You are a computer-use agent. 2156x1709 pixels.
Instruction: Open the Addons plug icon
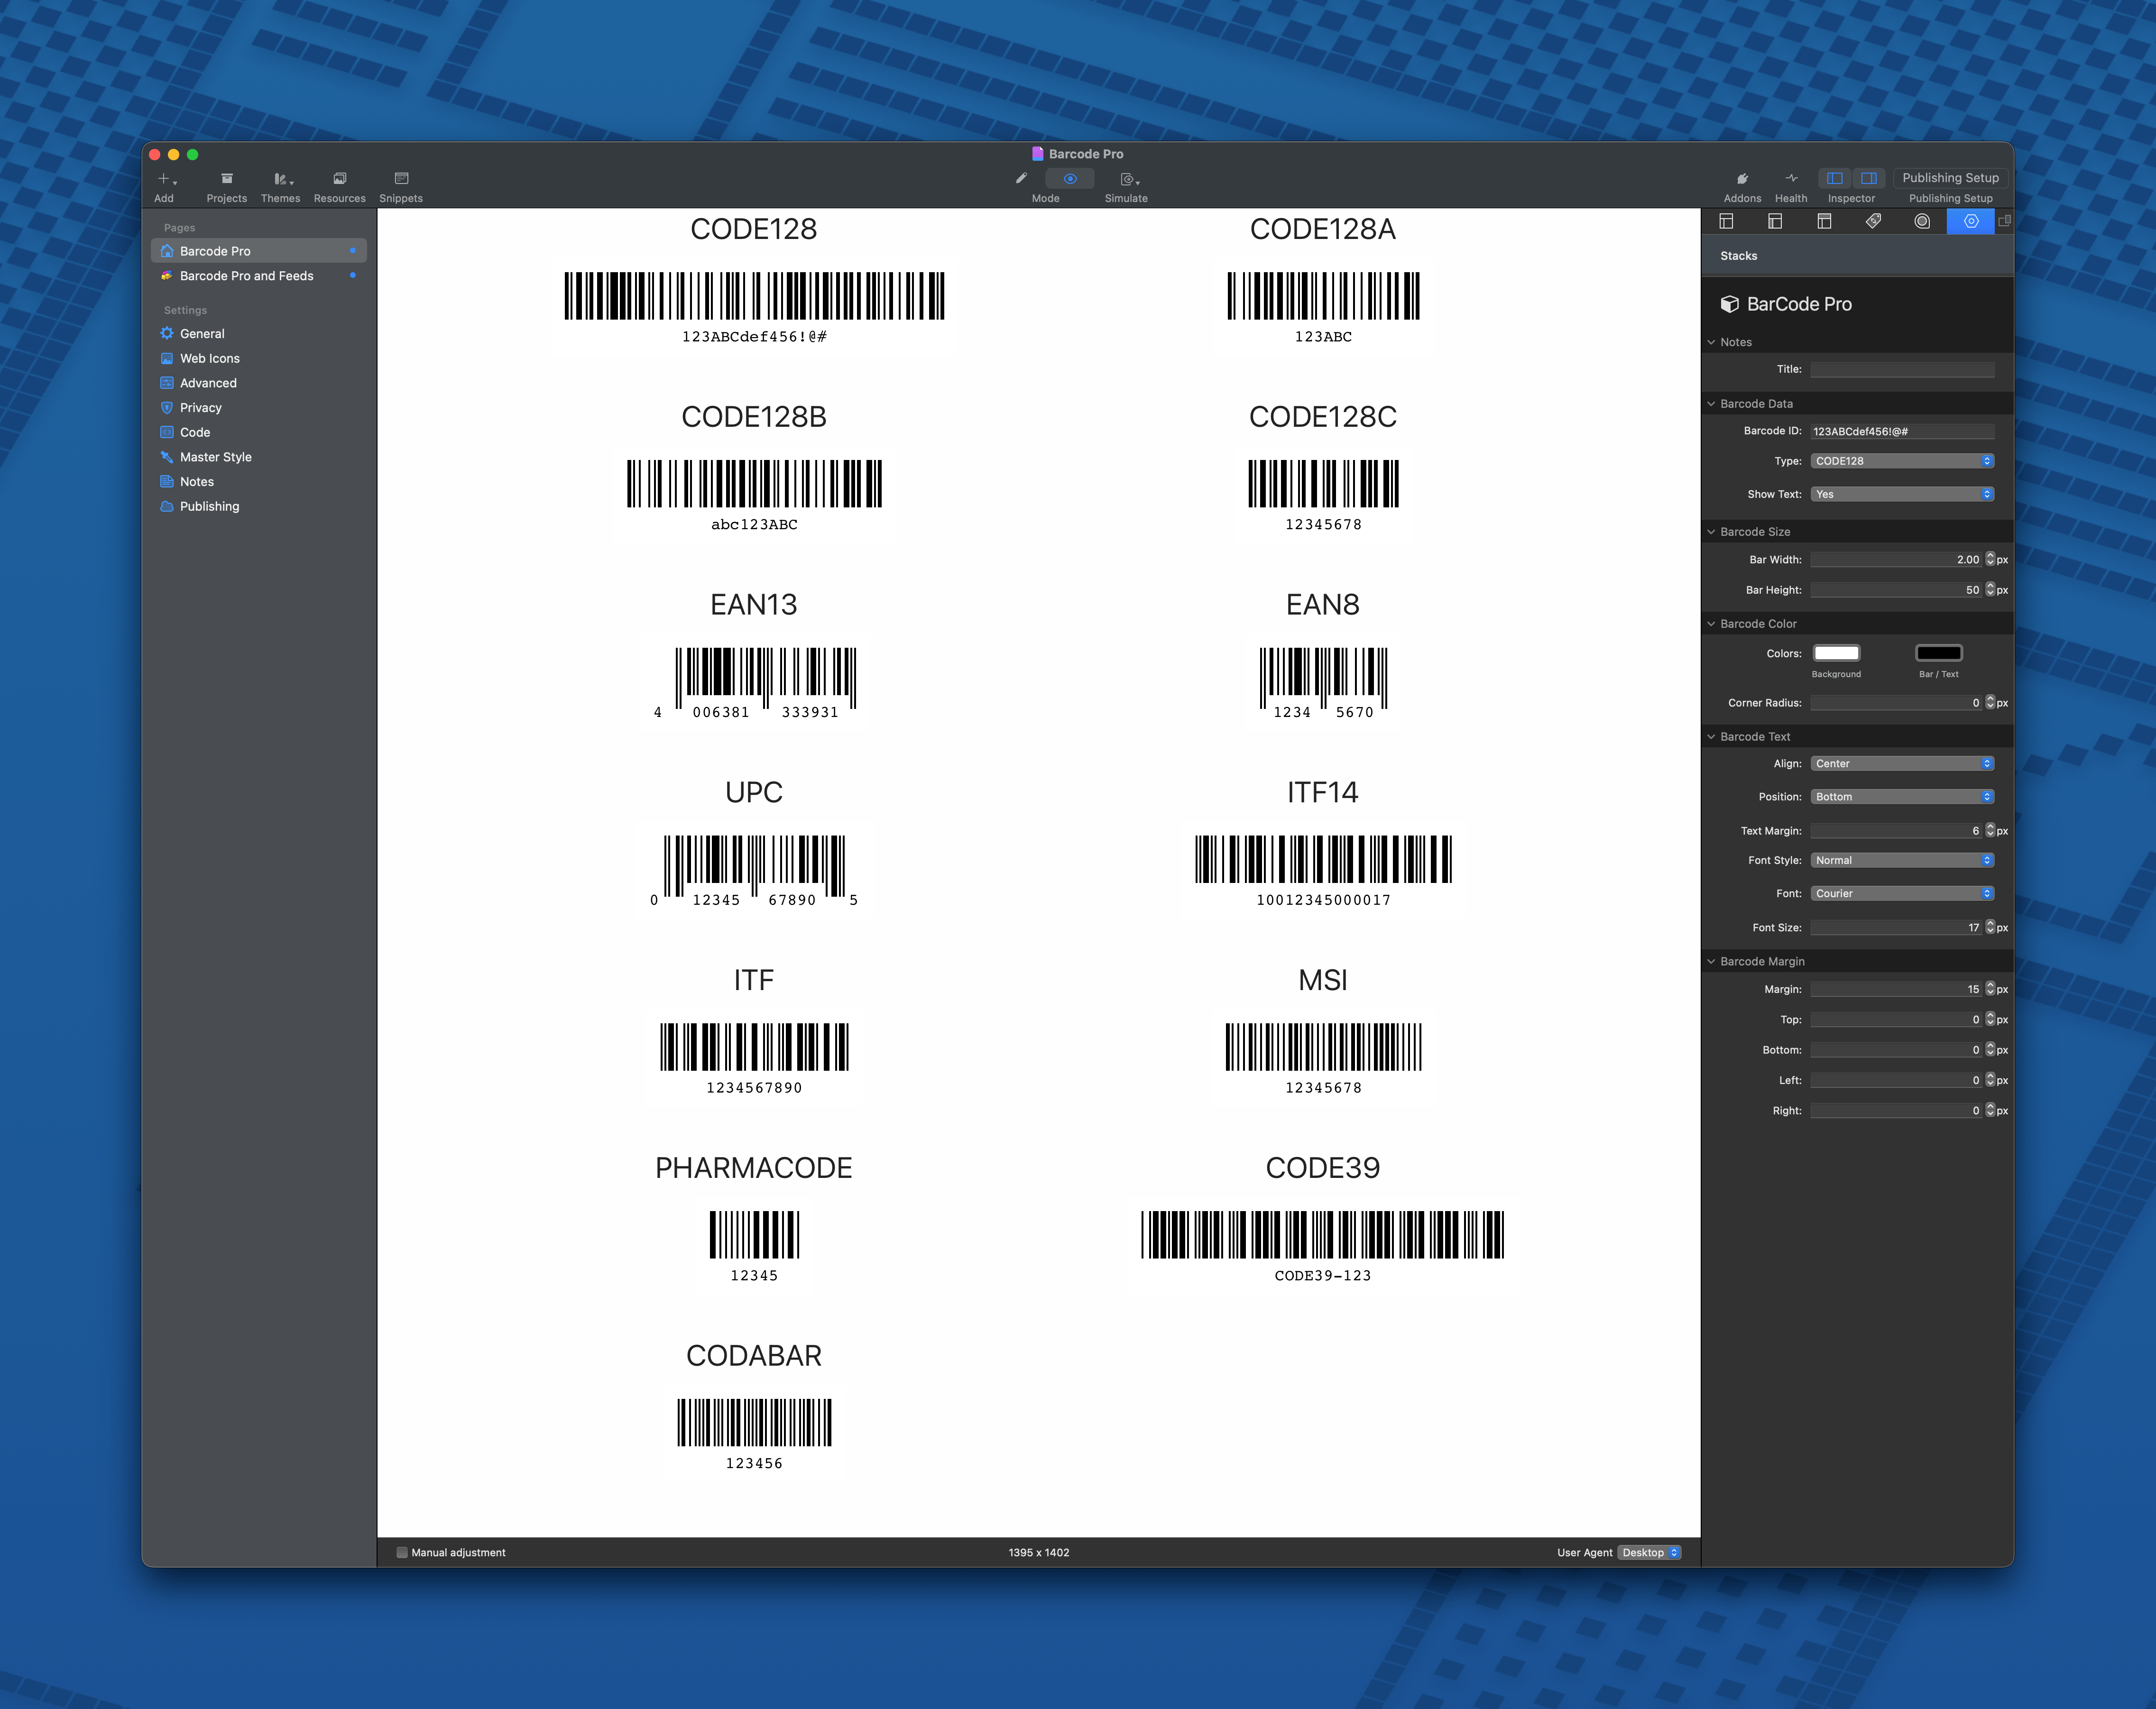(1742, 179)
